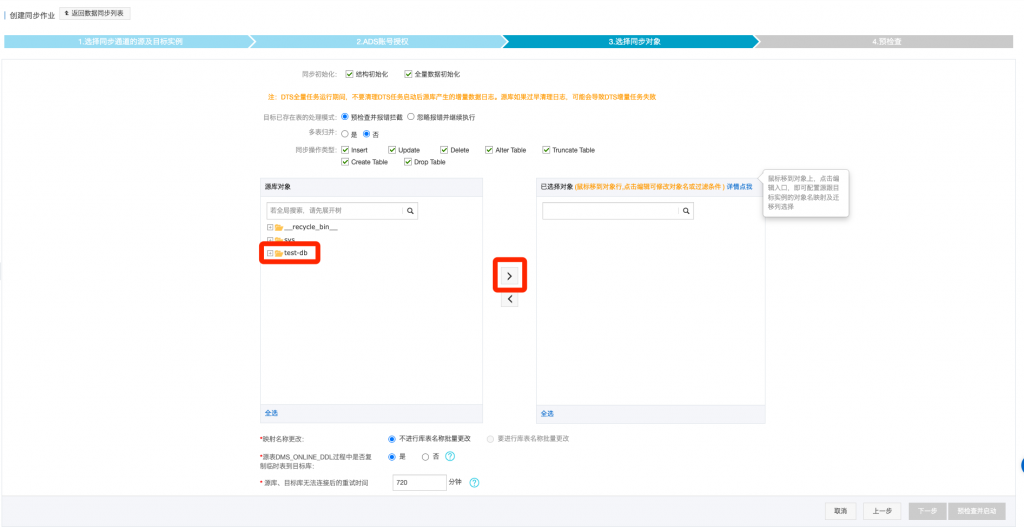Click 全选 under selected objects list
Viewport: 1024px width, 527px height.
point(547,413)
